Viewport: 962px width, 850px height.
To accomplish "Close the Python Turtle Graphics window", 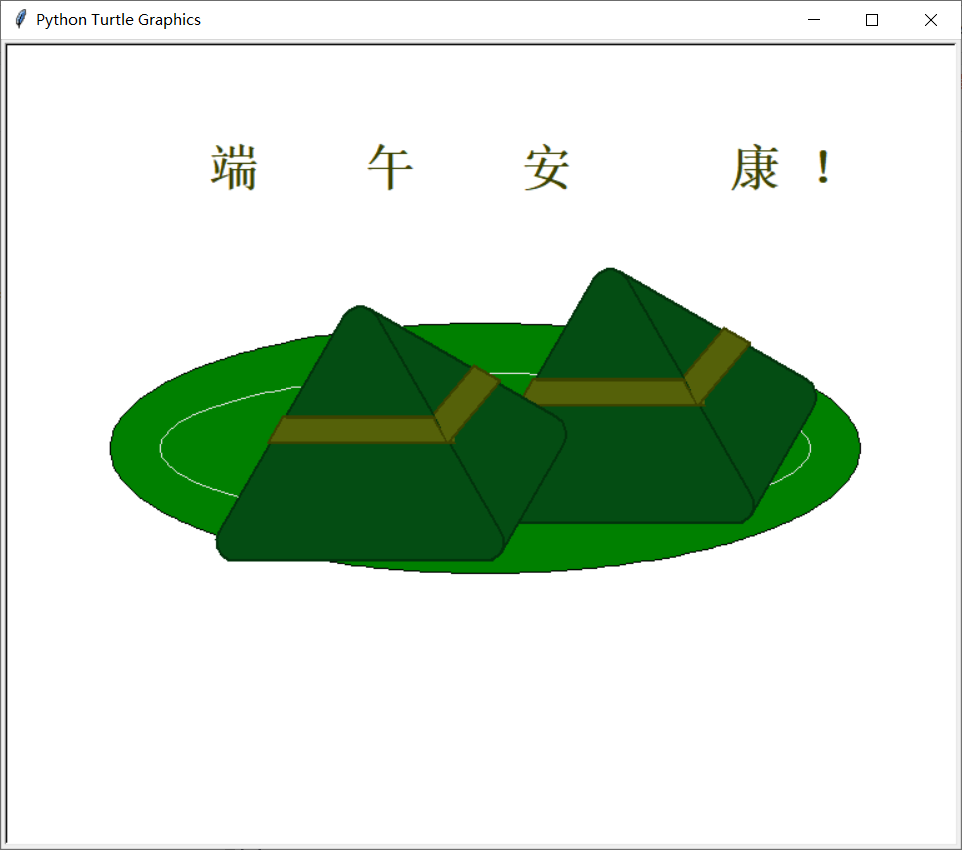I will [x=930, y=20].
